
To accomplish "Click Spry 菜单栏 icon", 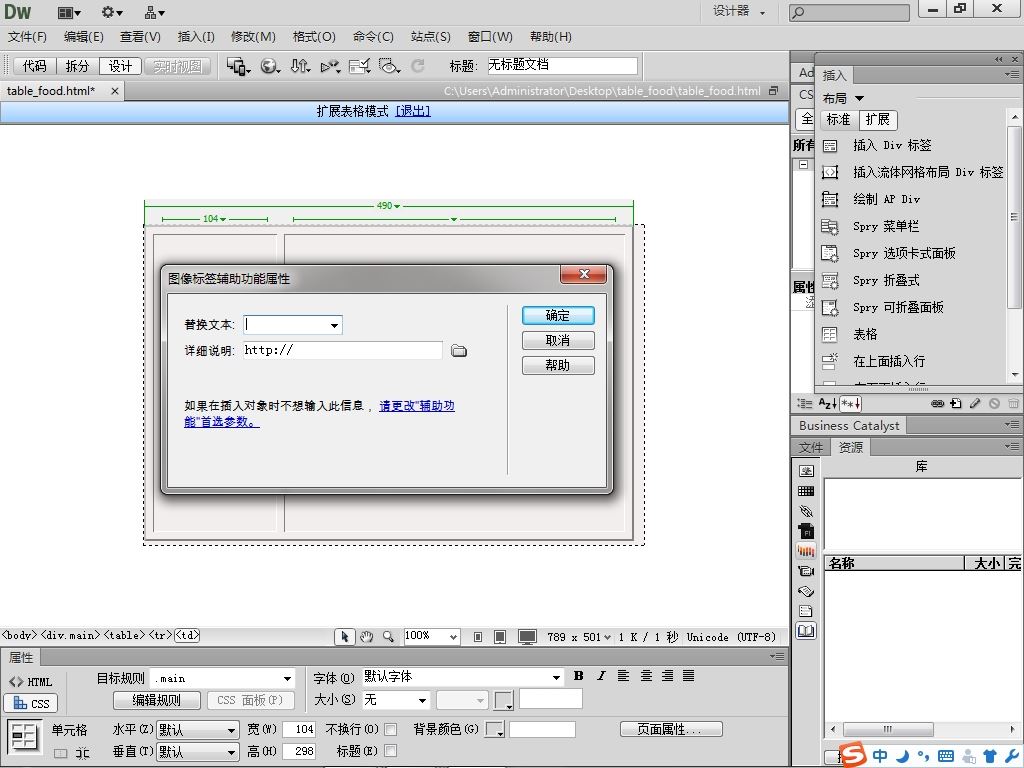I will (829, 227).
